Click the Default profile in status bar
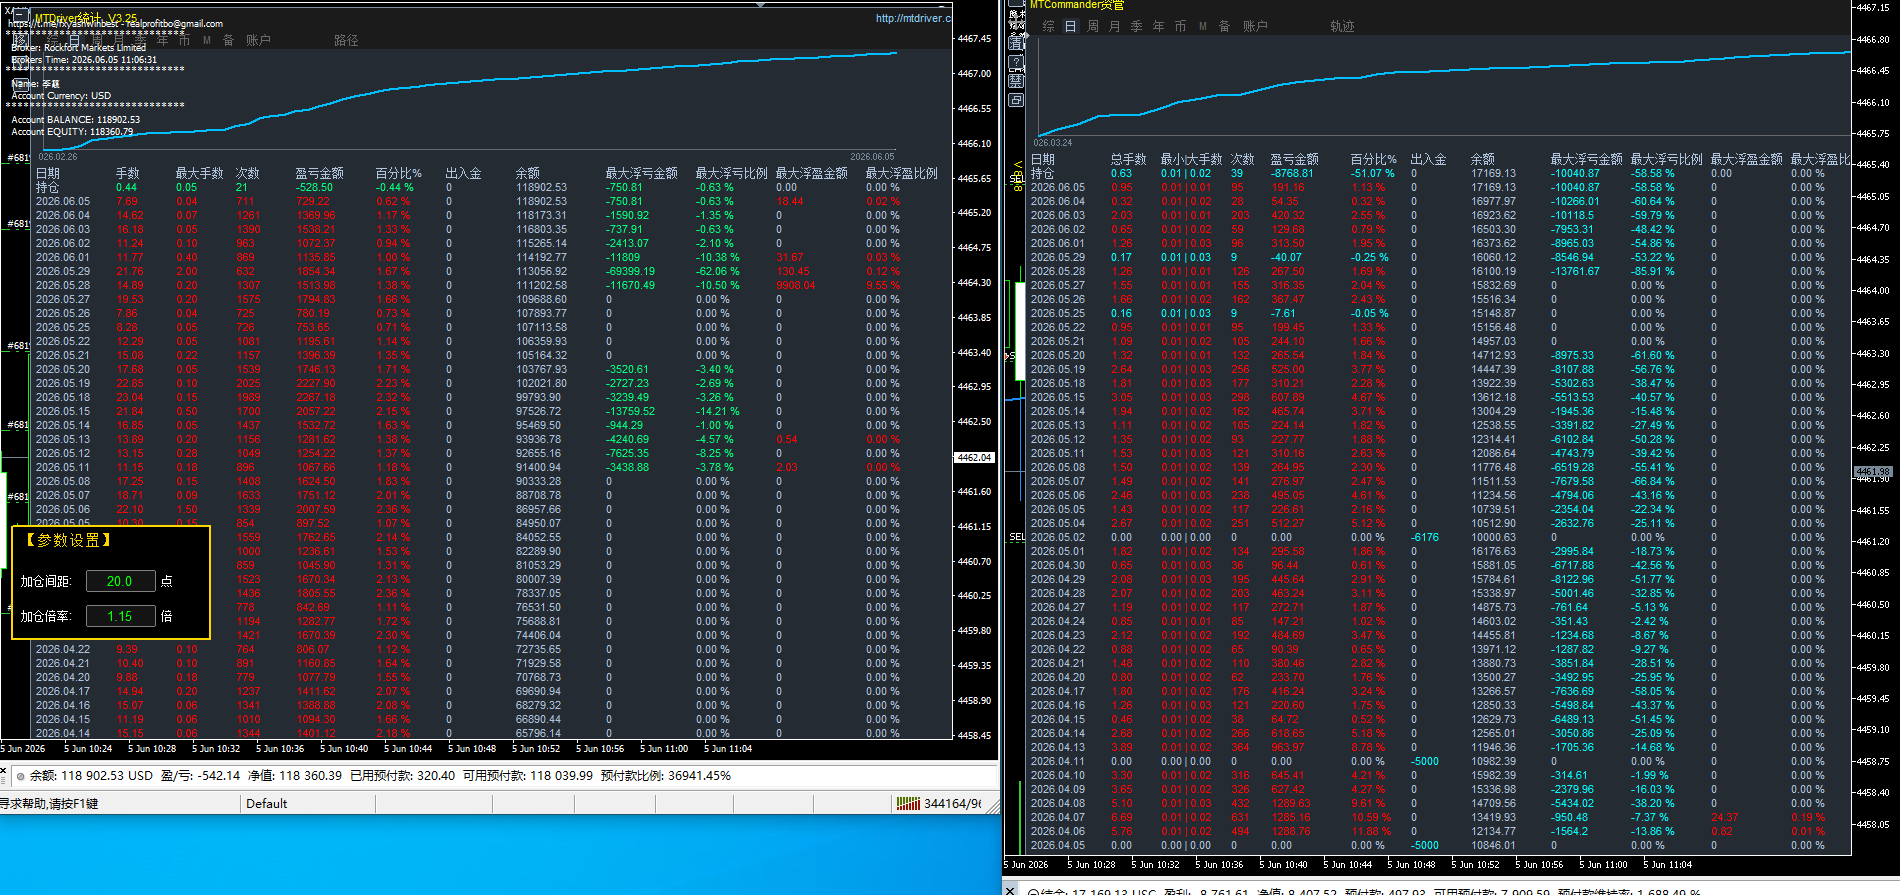1900x895 pixels. pos(266,803)
